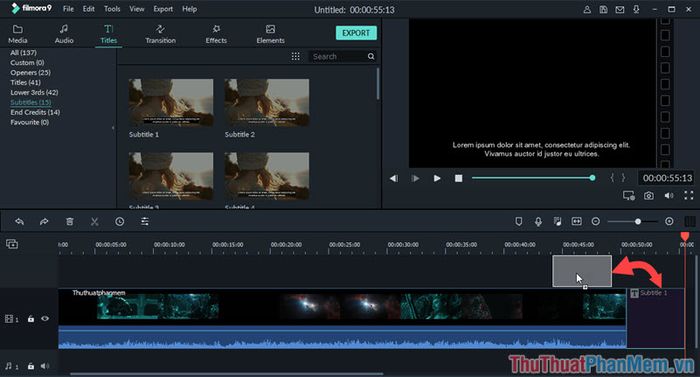Open the Export menu

163,9
